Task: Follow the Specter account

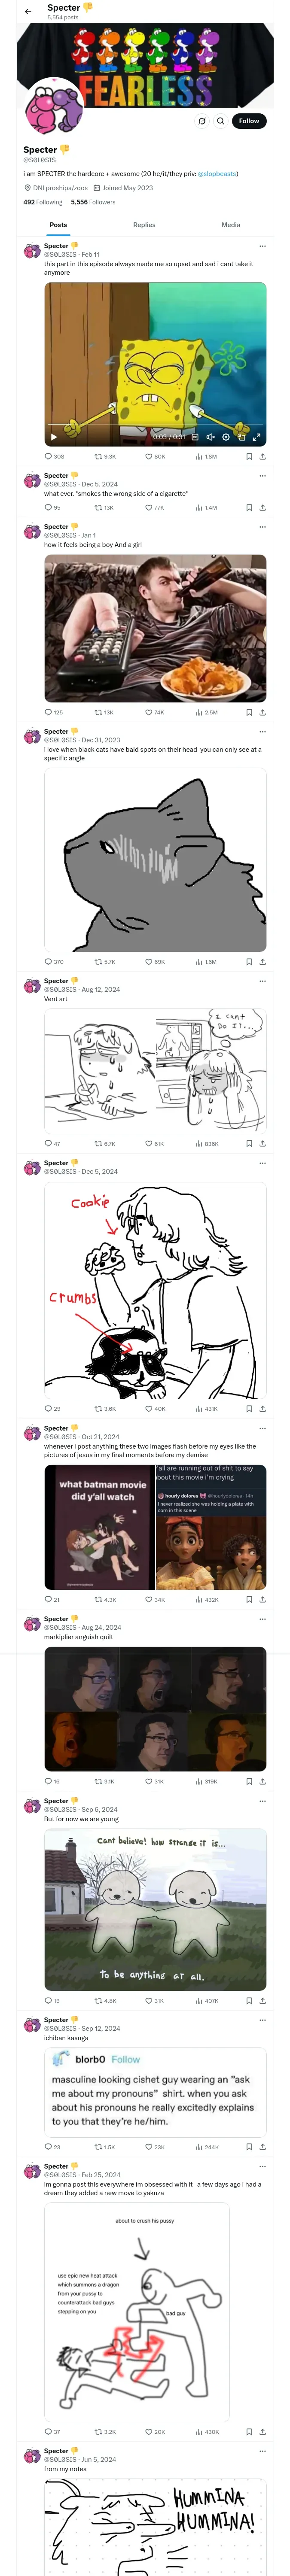Action: point(248,121)
